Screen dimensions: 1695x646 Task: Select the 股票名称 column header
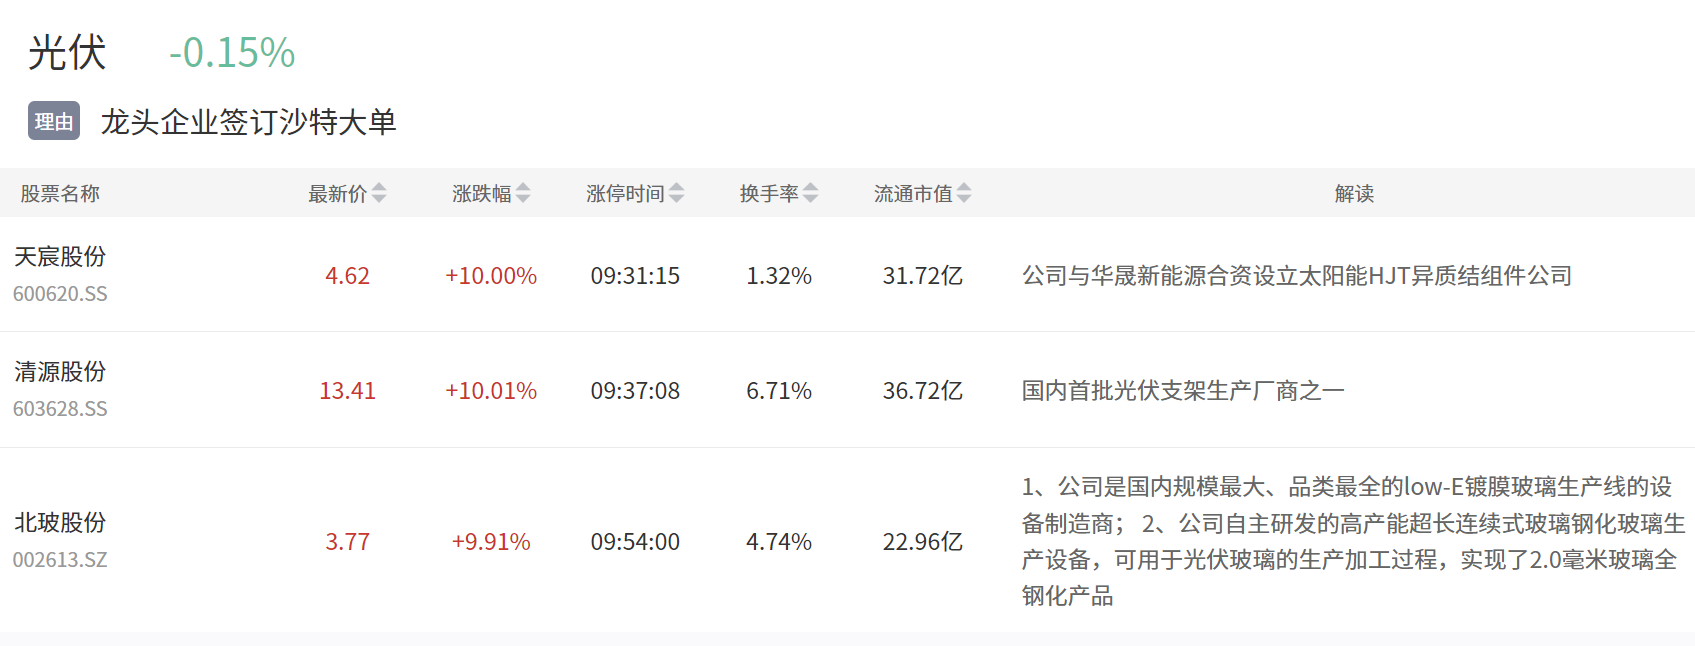tap(60, 194)
